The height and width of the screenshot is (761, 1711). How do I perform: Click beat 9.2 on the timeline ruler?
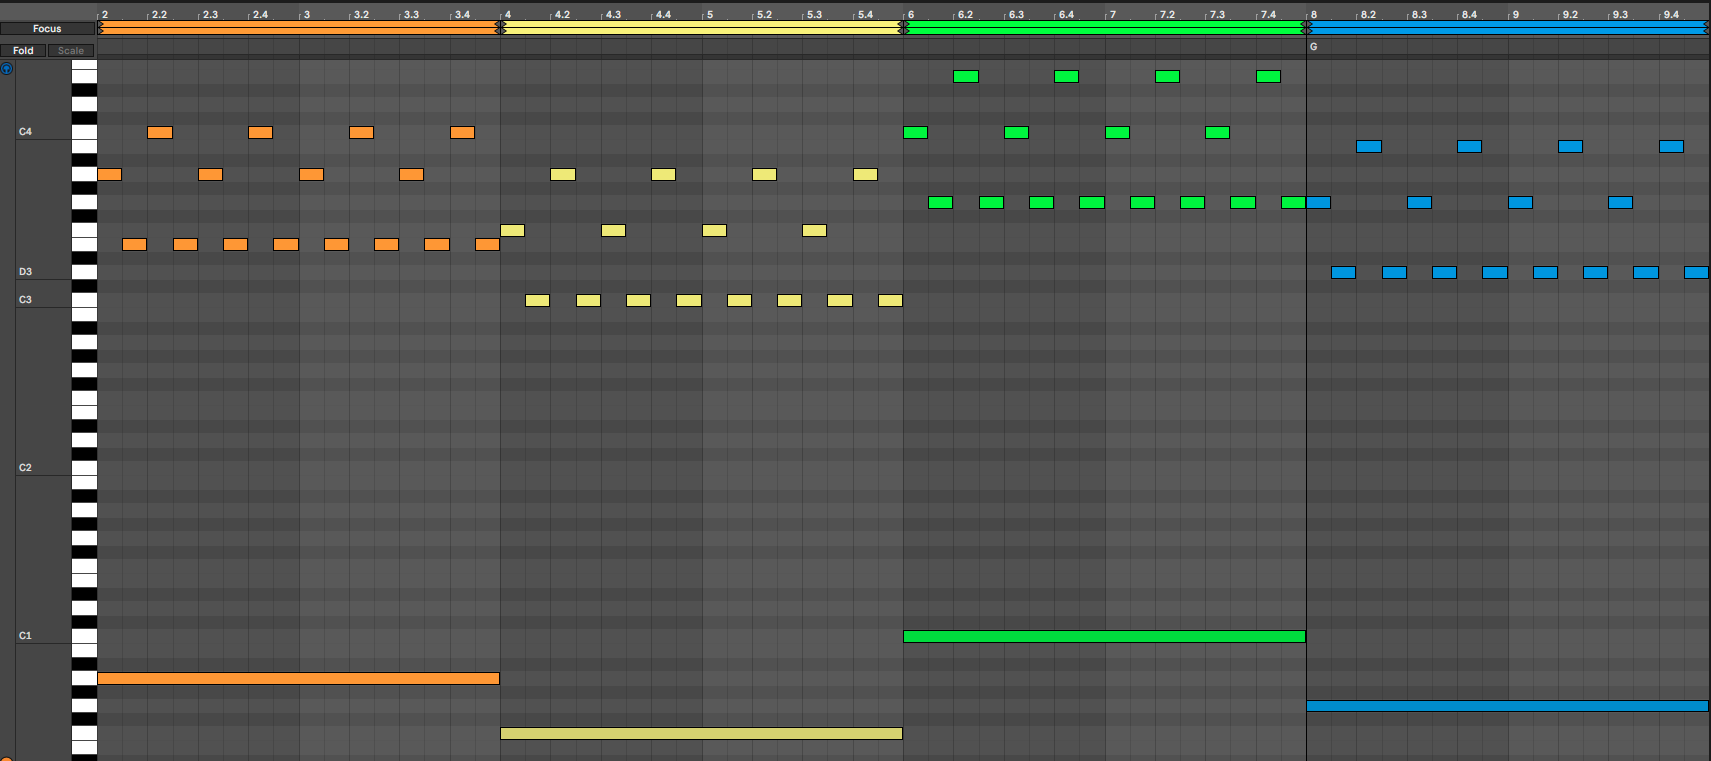tap(1570, 15)
